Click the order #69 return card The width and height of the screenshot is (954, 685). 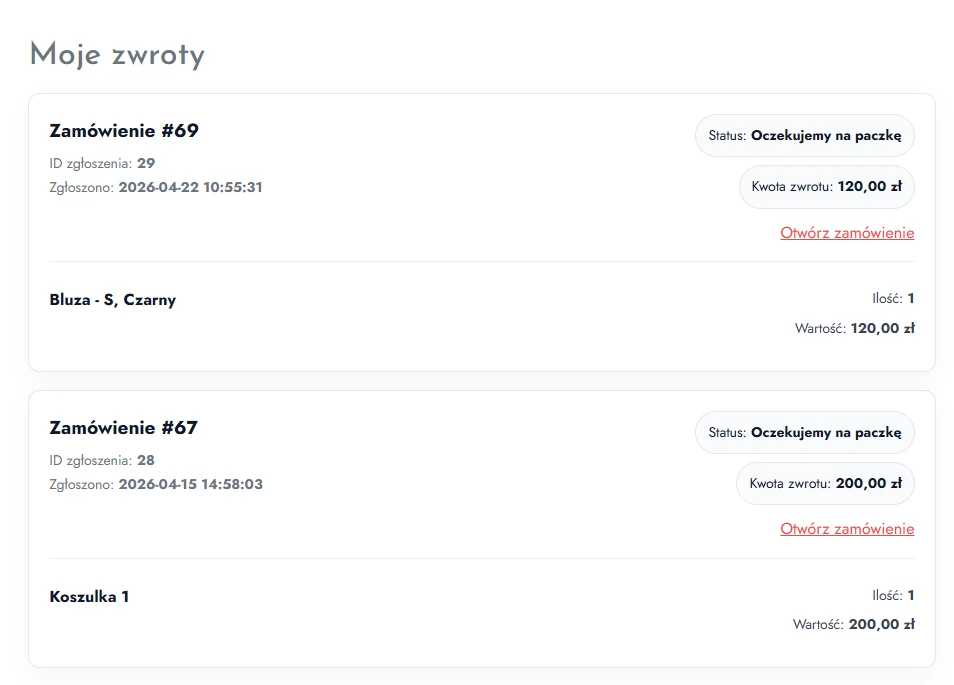482,232
